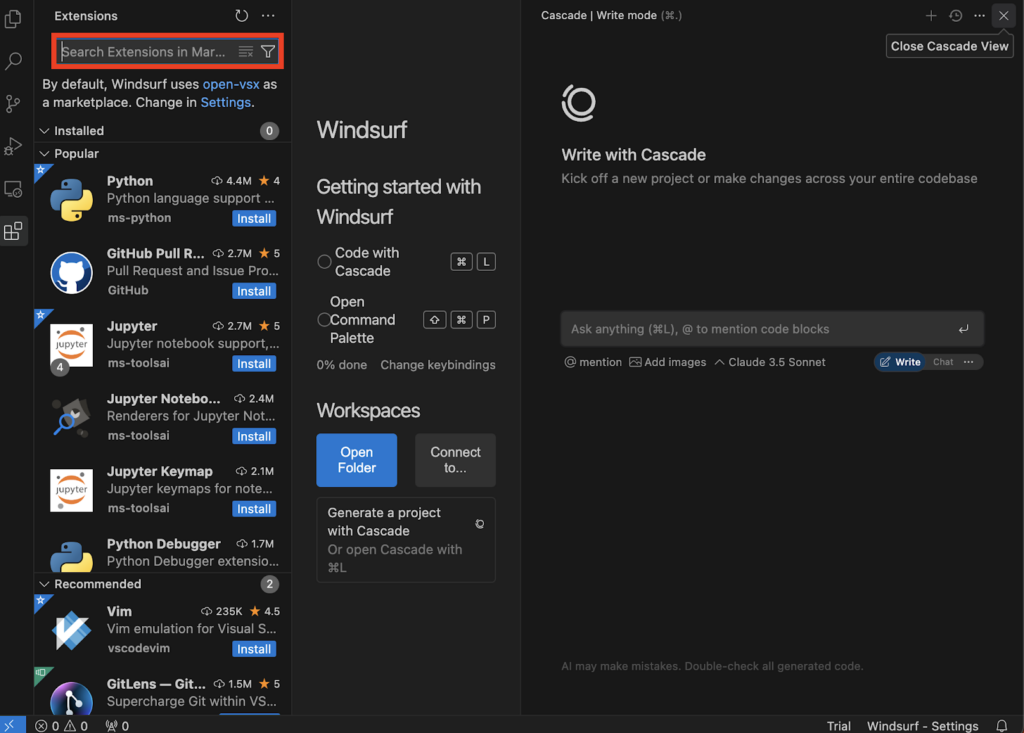Screen dimensions: 1024x733
Task: Open more mode options next to Chat
Action: (x=968, y=362)
